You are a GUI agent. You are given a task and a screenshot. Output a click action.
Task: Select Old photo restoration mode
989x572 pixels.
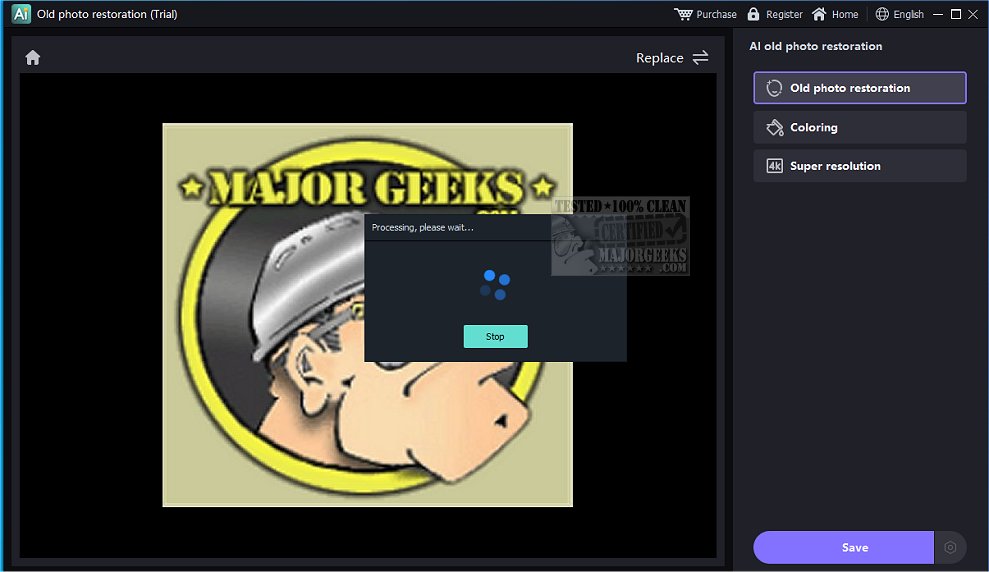[x=859, y=88]
